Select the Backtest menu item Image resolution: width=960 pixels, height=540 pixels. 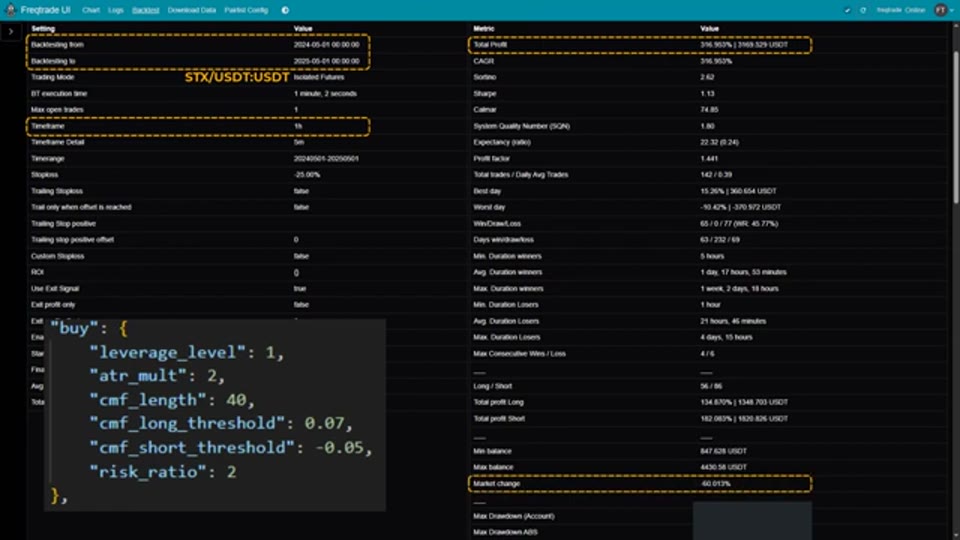pos(146,10)
